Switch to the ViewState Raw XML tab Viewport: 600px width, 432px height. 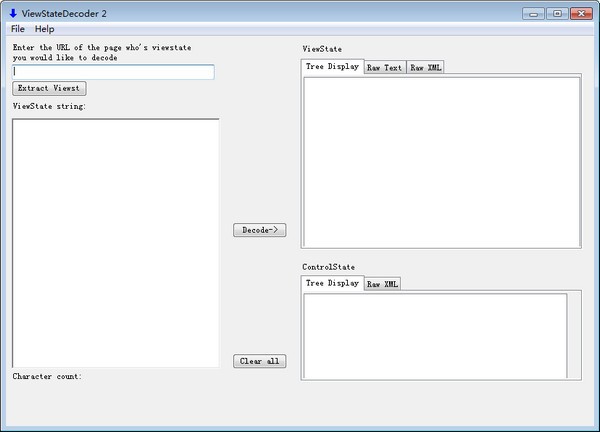tap(425, 68)
